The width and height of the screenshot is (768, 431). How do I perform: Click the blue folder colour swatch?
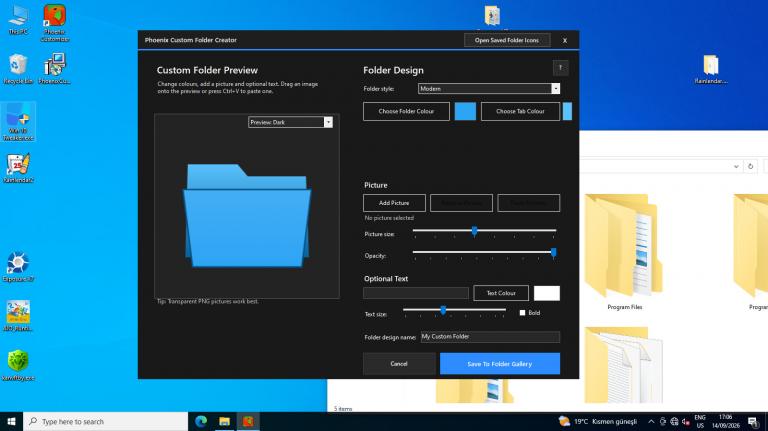(x=465, y=111)
